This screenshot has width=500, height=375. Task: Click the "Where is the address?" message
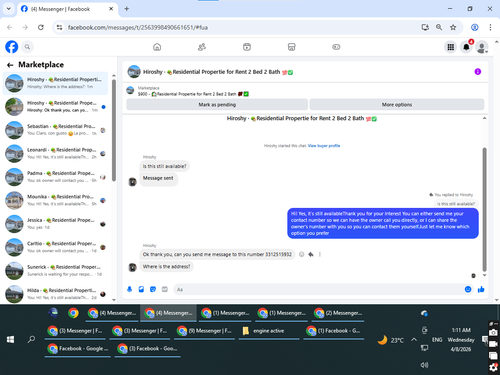pos(166,267)
